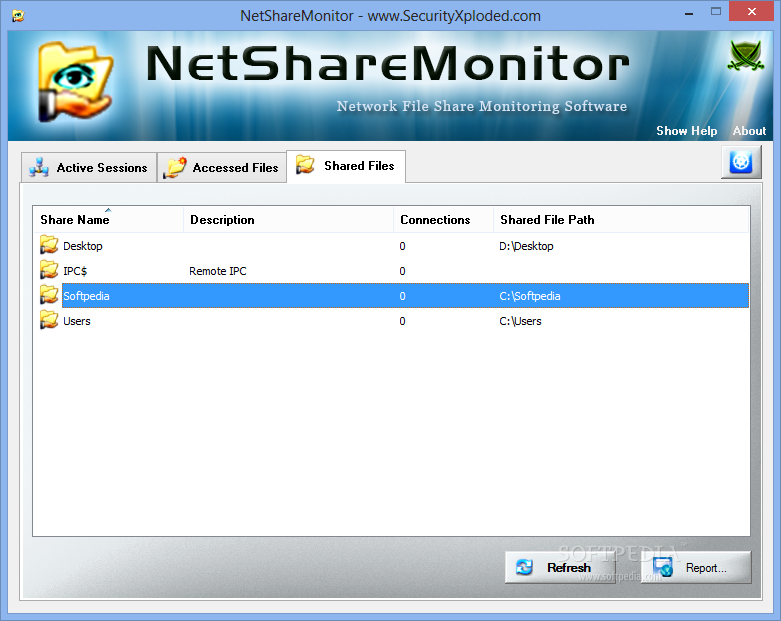
Task: Click the D:\Desktop path cell
Action: pyautogui.click(x=526, y=246)
